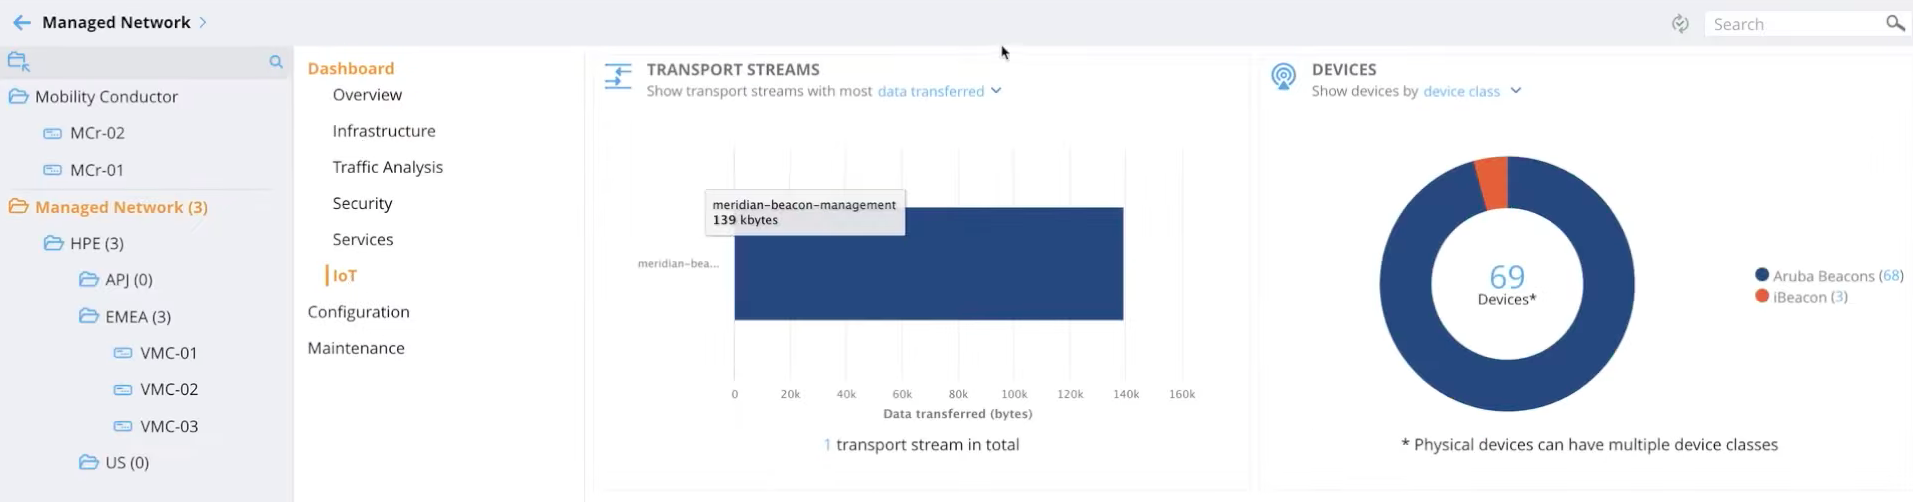
Task: Click the network tree filter icon at top left
Action: click(x=19, y=62)
